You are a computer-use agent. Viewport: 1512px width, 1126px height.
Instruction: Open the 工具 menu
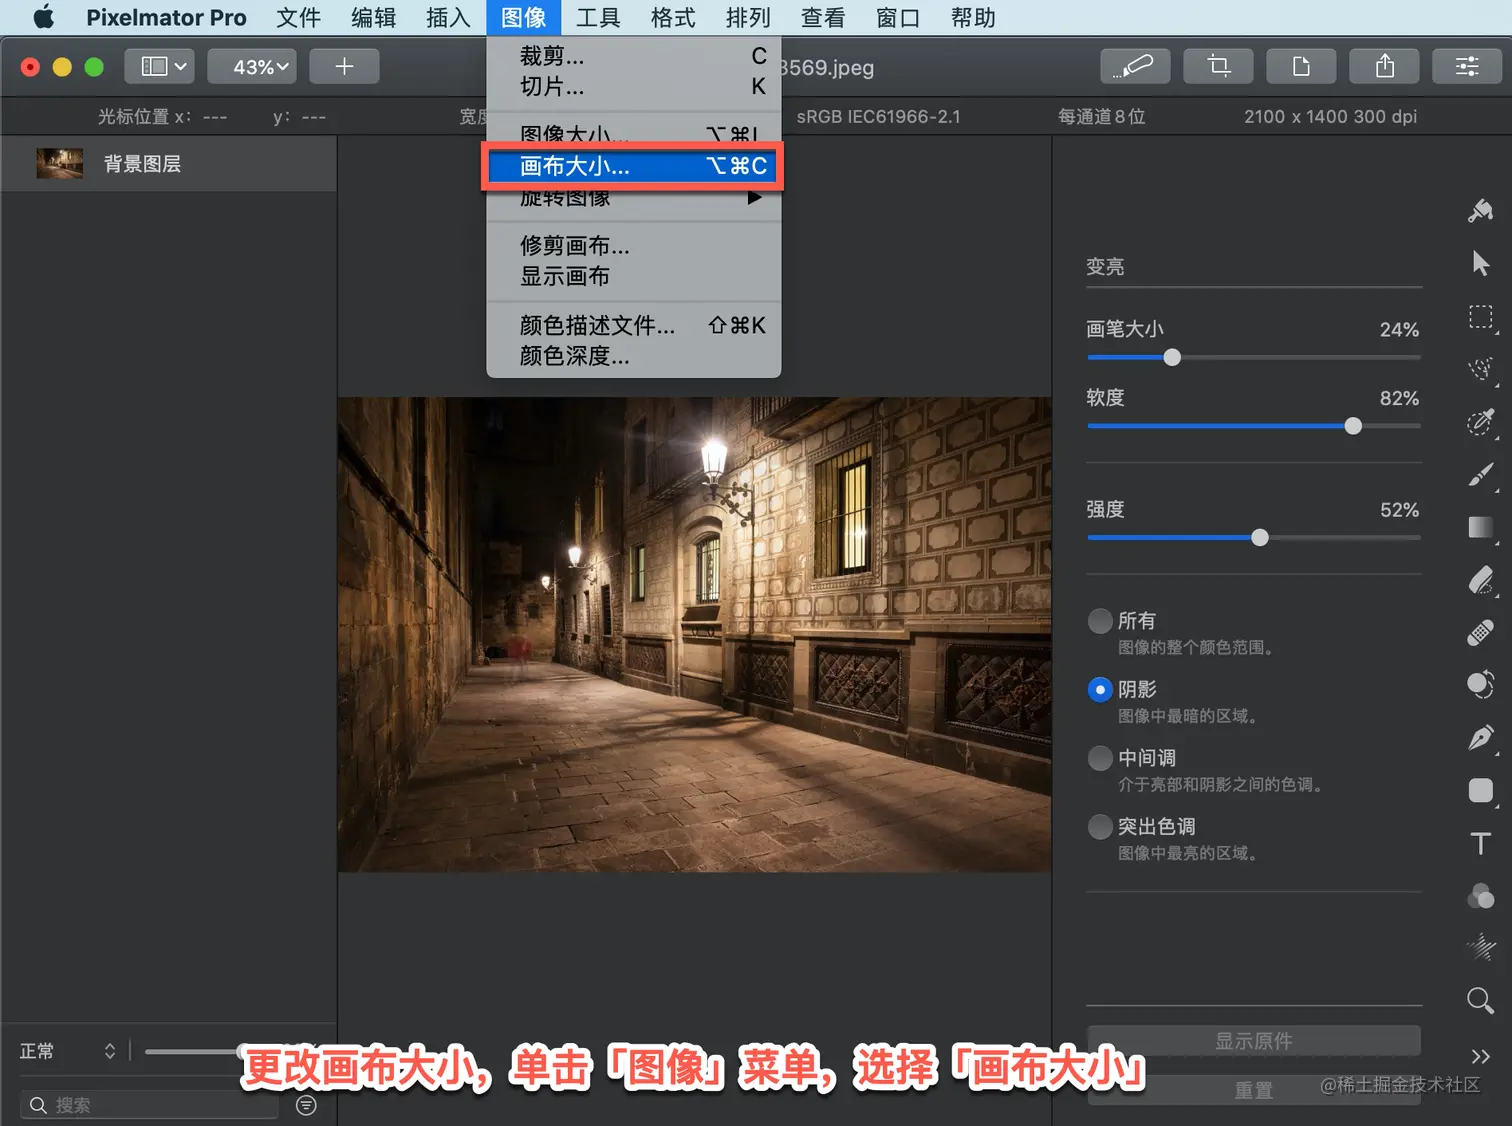point(598,17)
